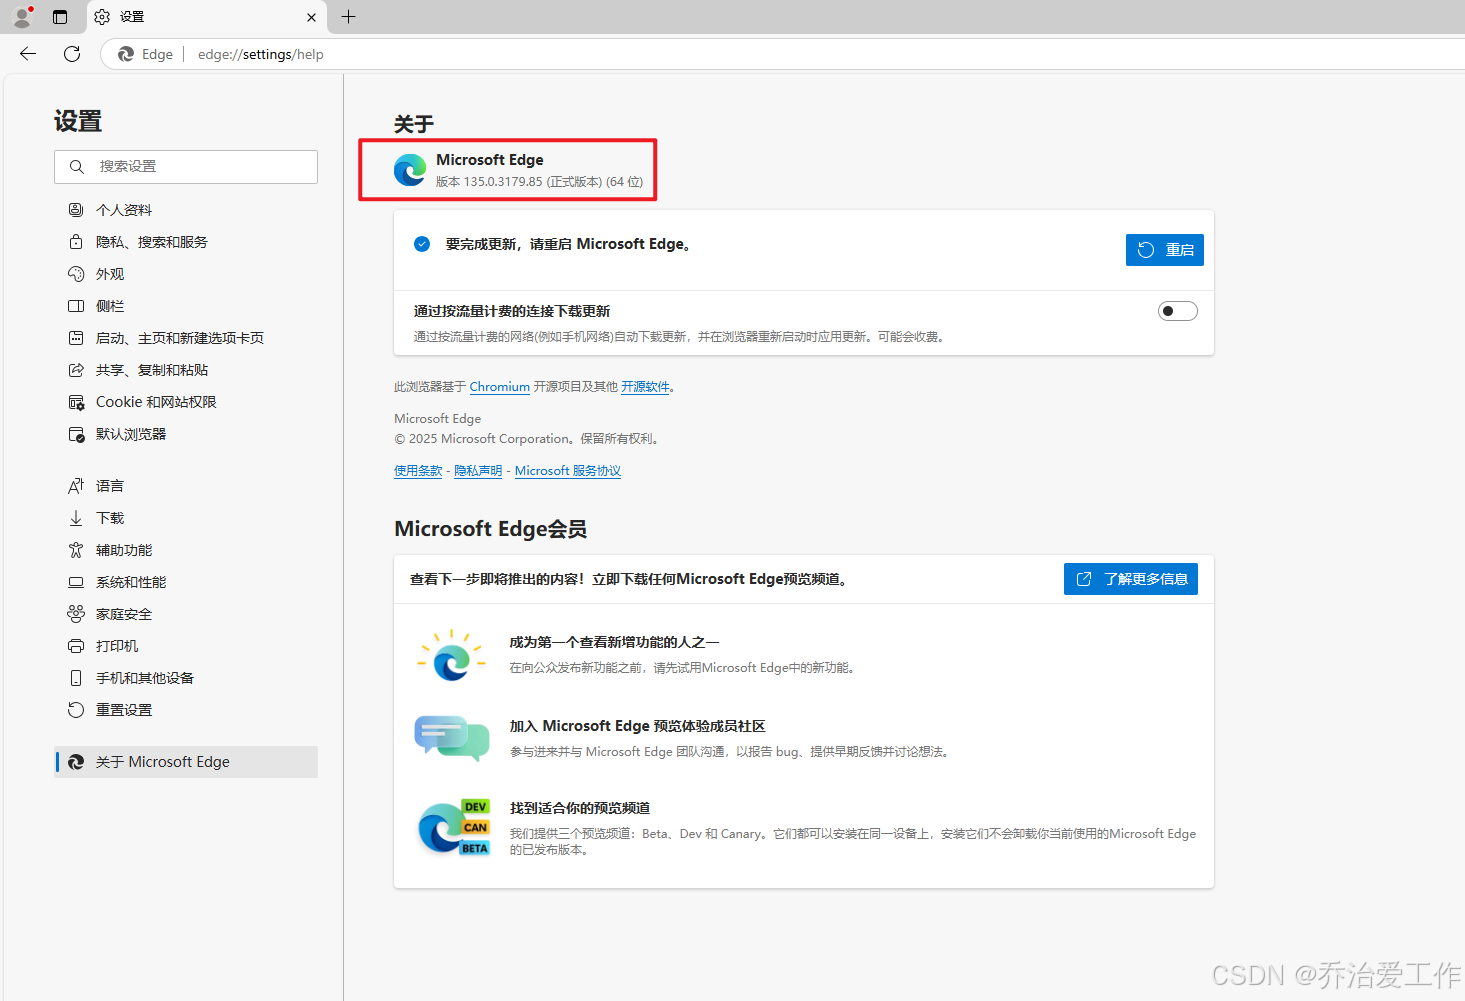Close the 设置 tab

tap(311, 17)
